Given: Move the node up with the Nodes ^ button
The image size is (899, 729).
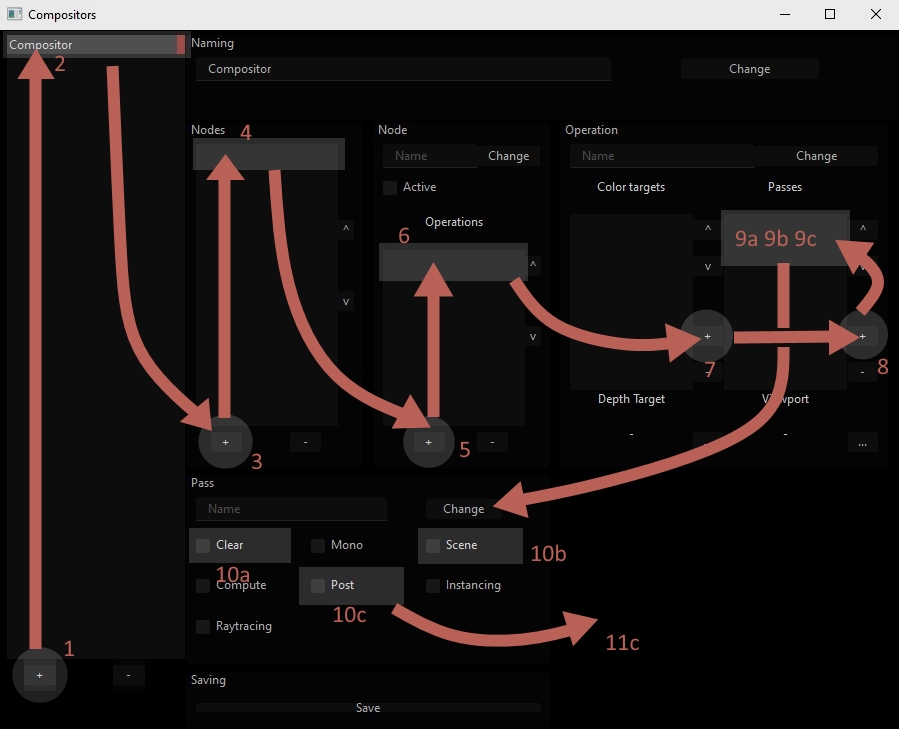Looking at the screenshot, I should pos(346,228).
